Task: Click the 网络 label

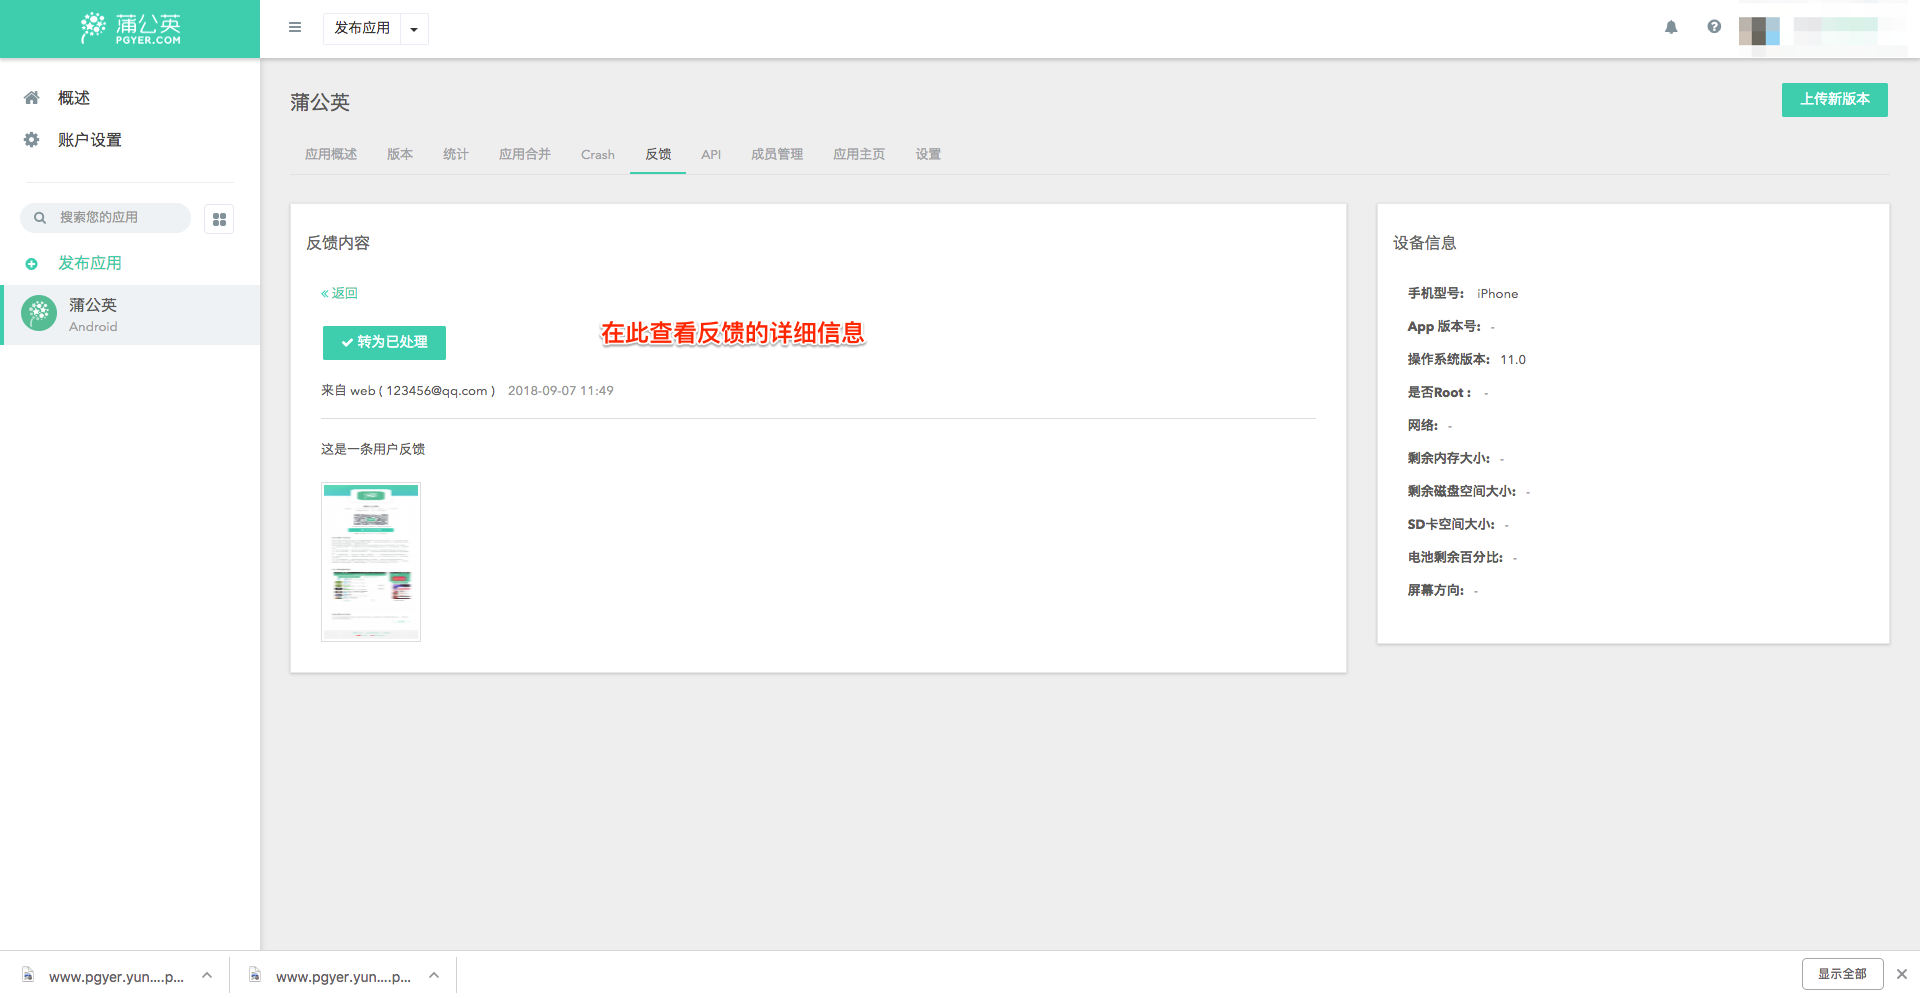Action: click(1422, 426)
